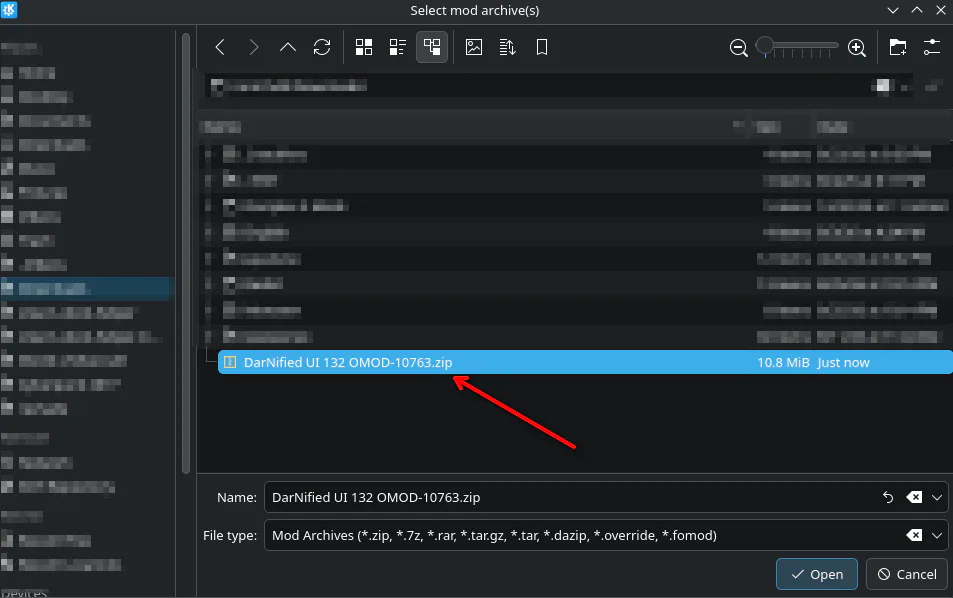Open the dialog options menu
953x598 pixels.
(x=932, y=47)
